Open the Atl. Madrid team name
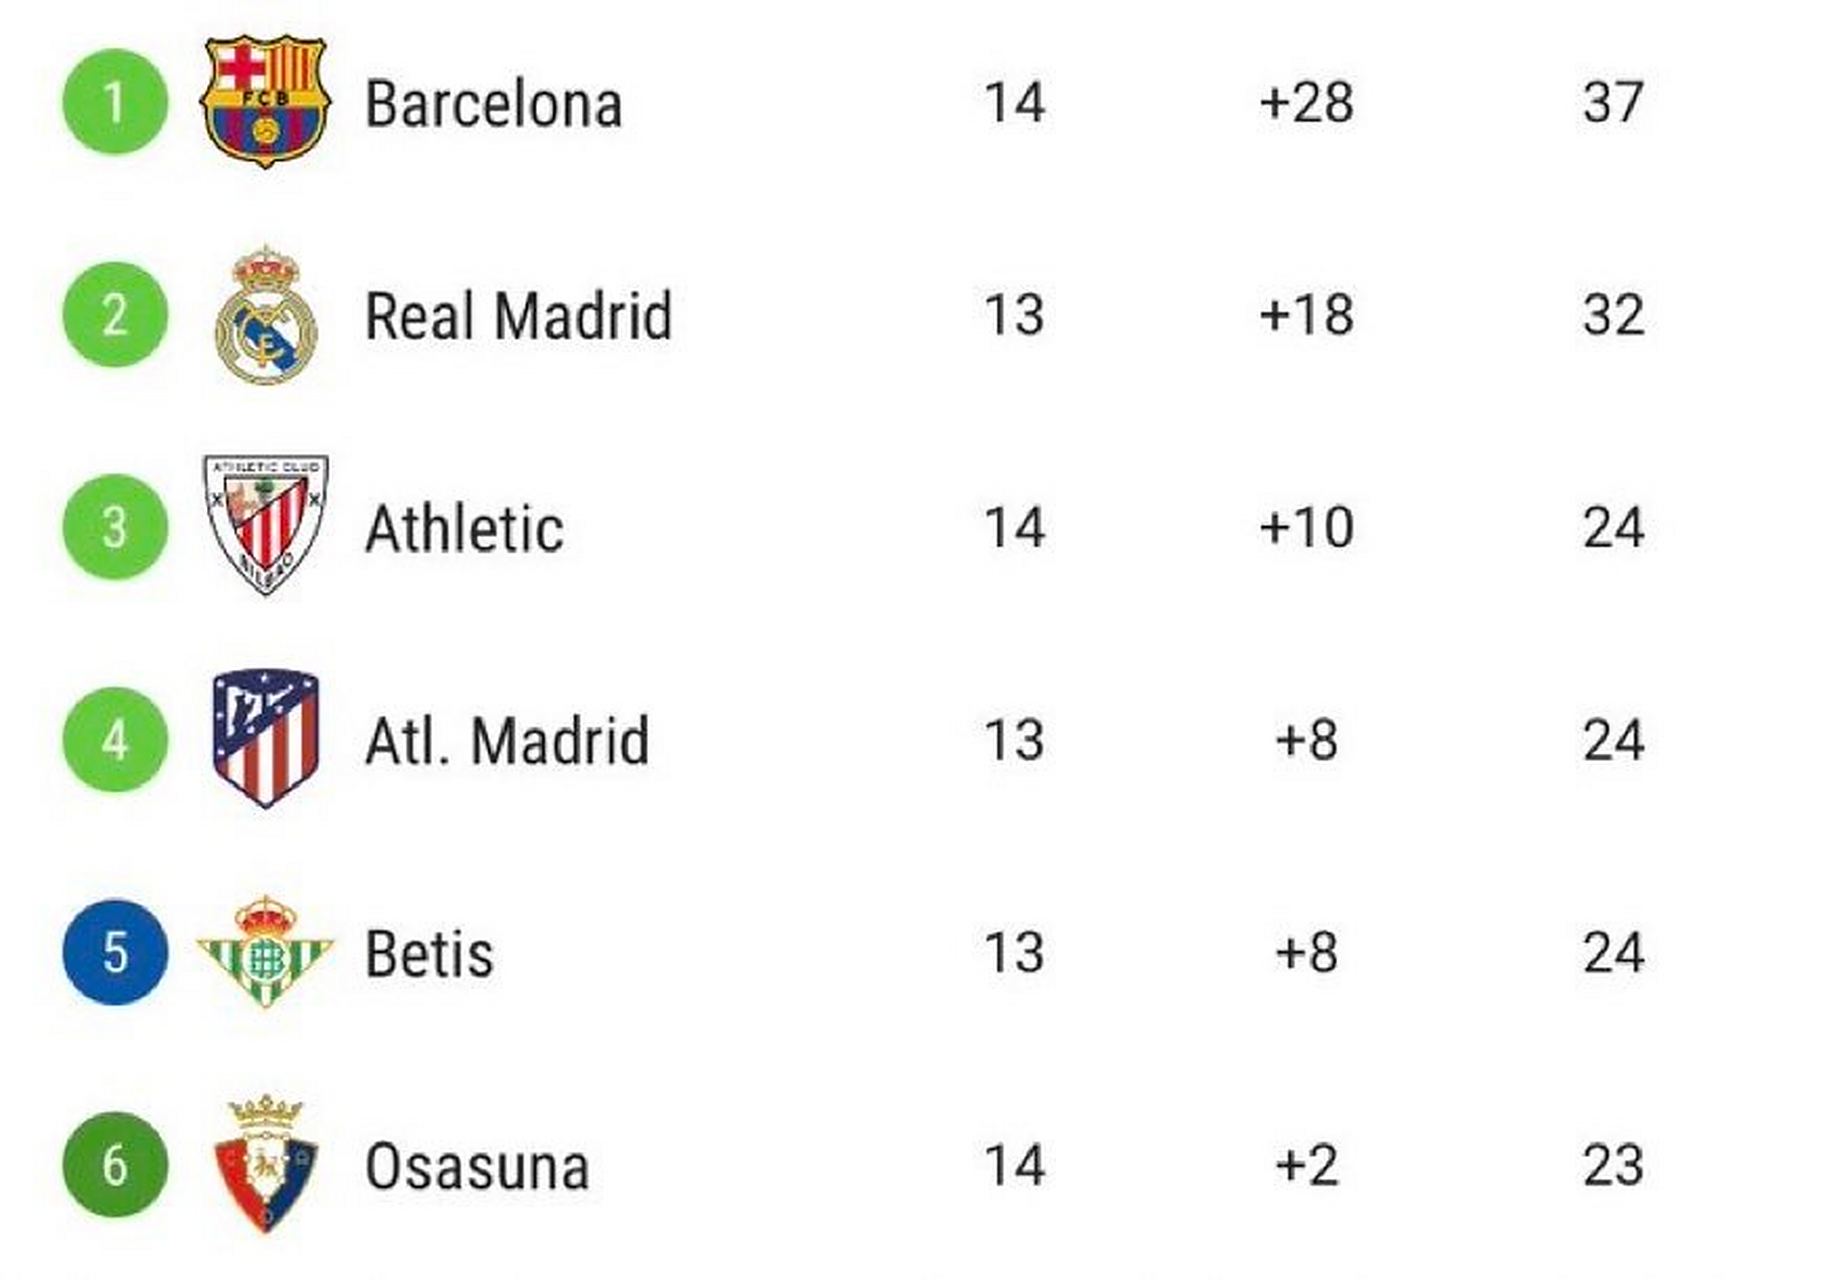Screen dimensions: 1833x1280 [x=507, y=741]
